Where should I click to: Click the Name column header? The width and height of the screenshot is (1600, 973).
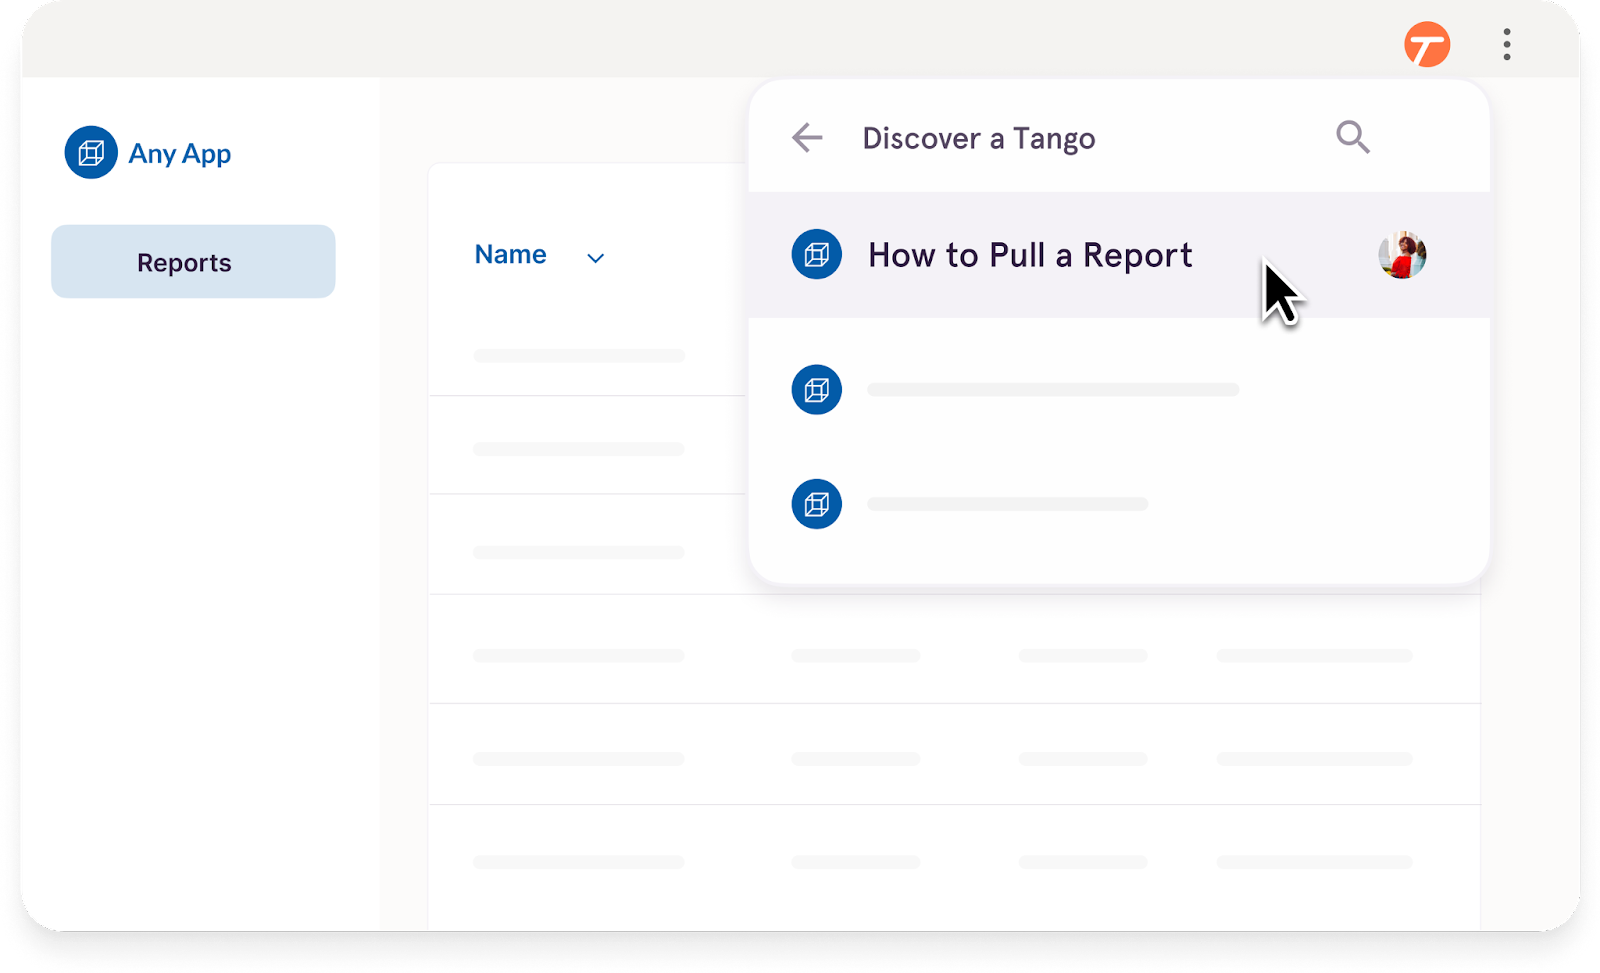(510, 254)
